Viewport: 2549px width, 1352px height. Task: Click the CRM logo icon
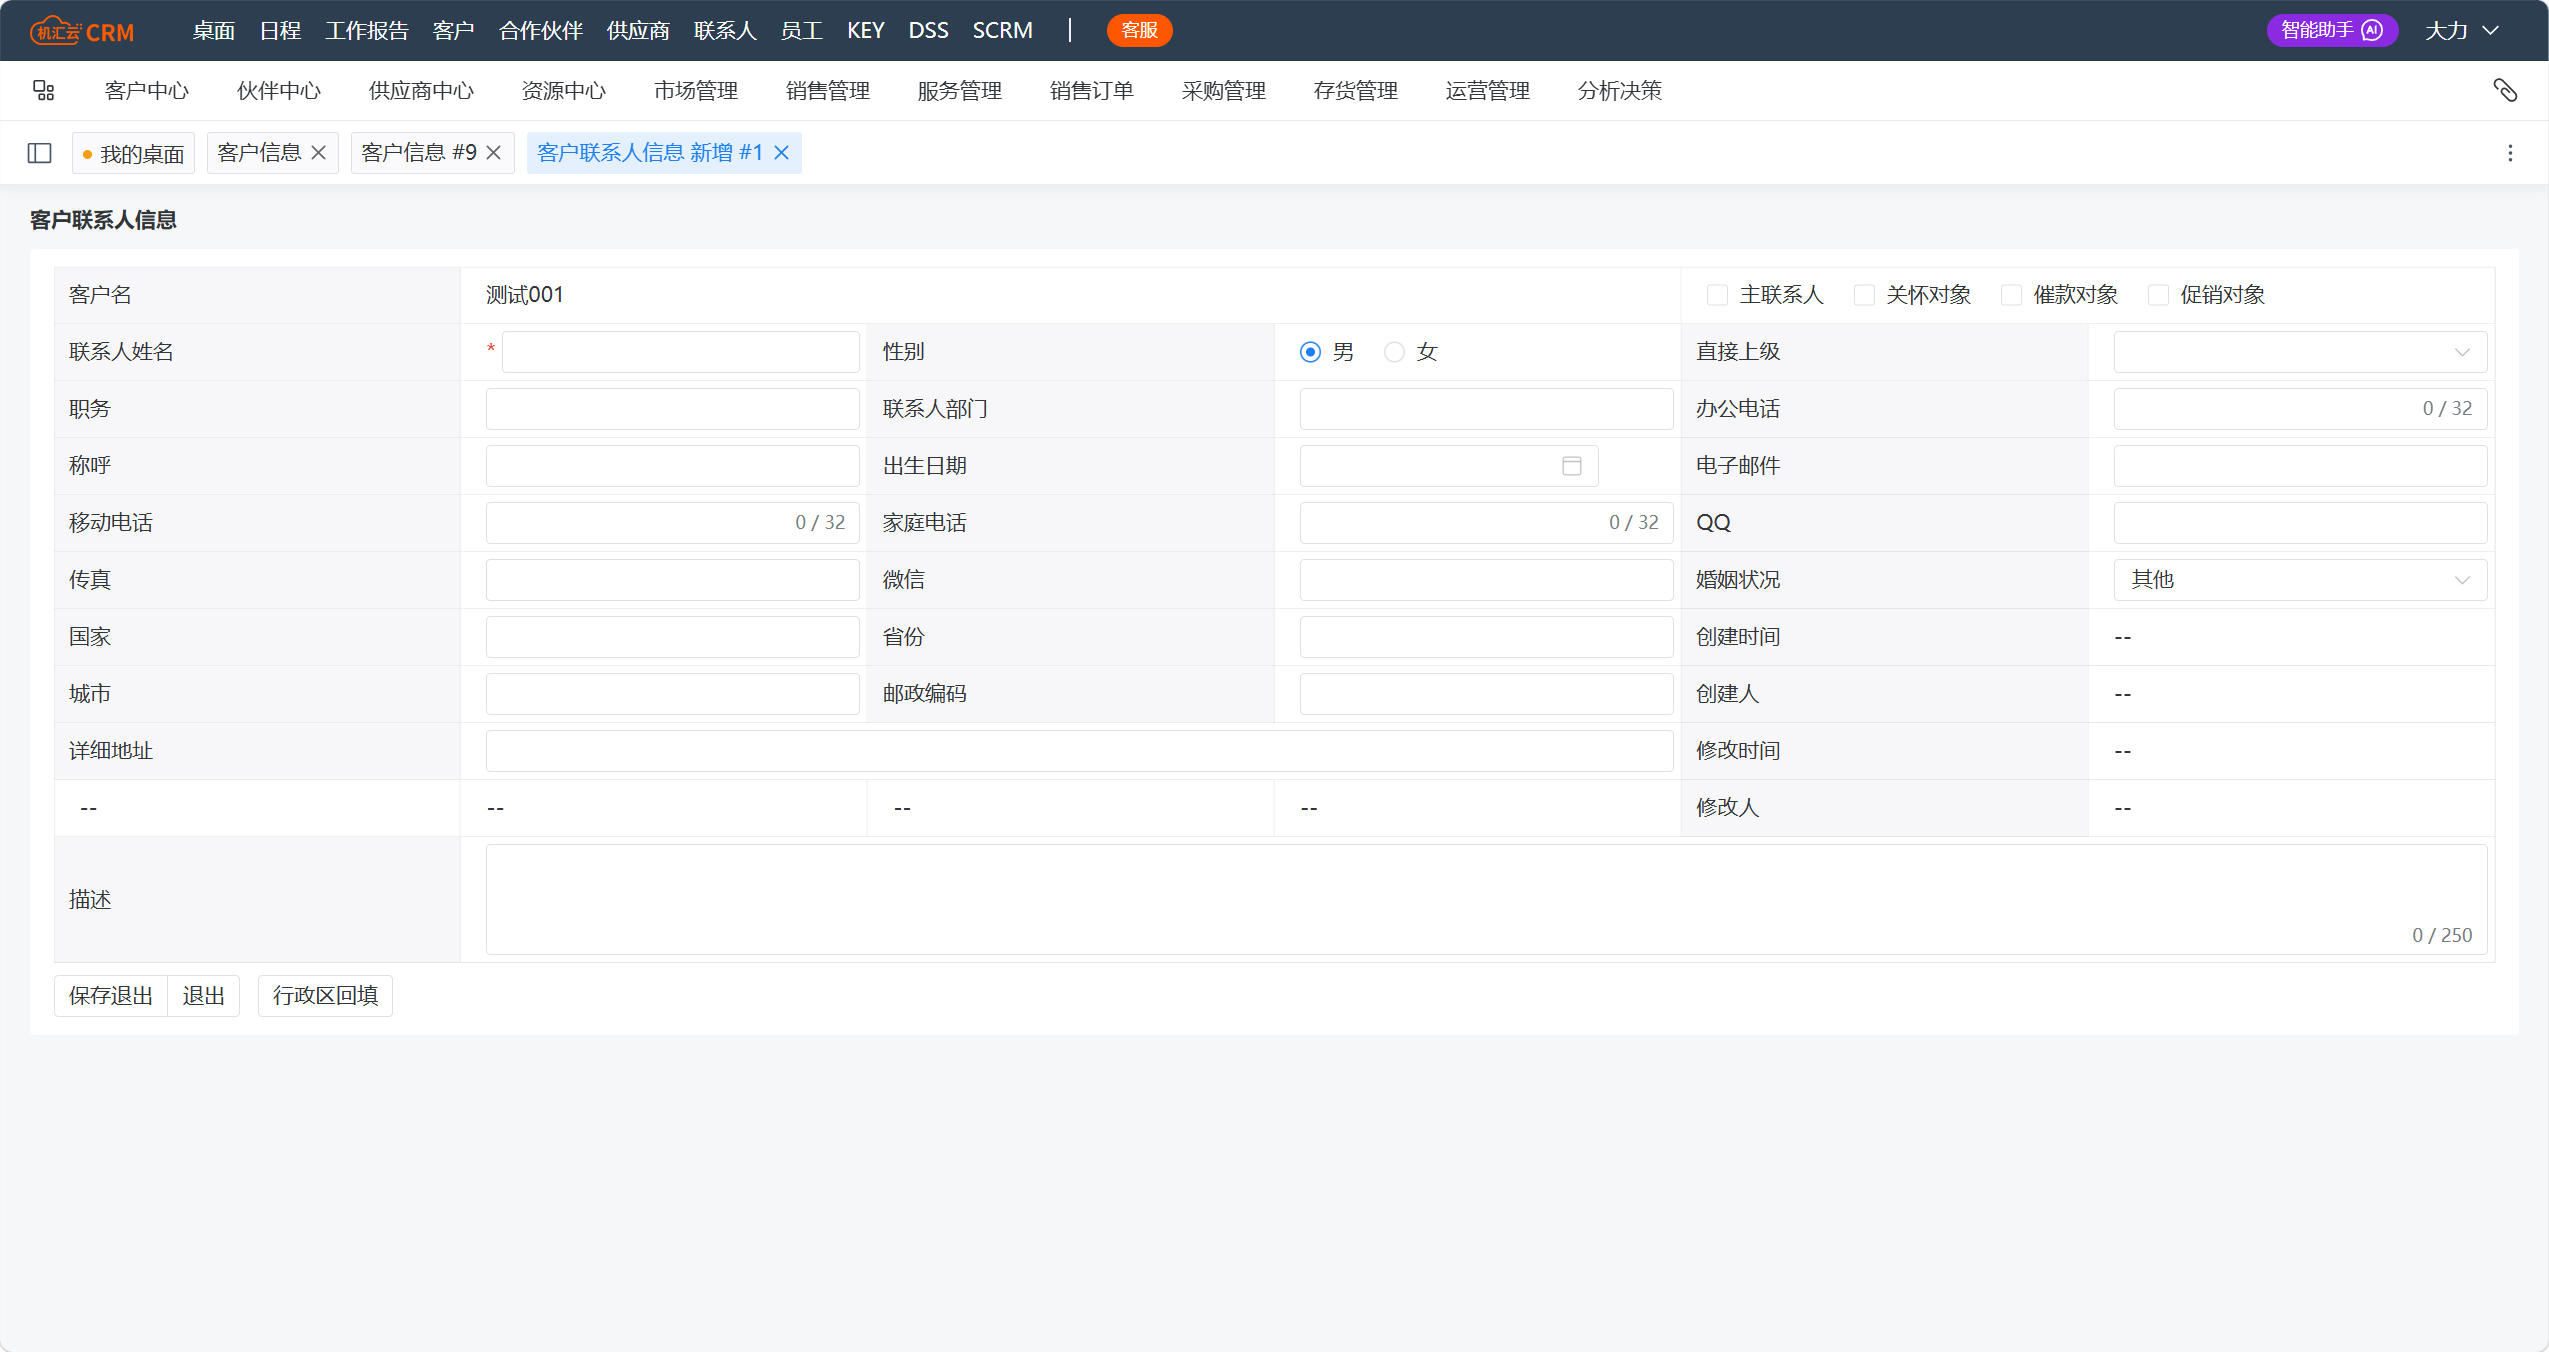click(x=82, y=31)
